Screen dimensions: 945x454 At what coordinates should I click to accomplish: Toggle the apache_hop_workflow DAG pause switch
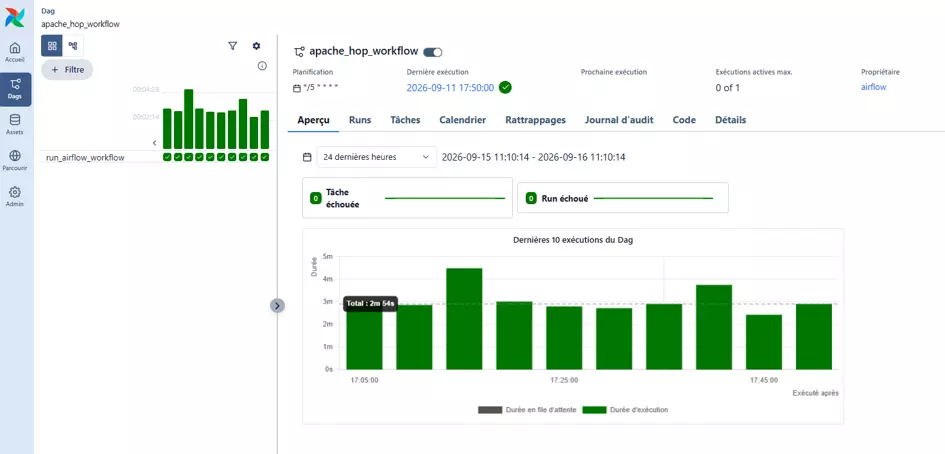pos(433,52)
